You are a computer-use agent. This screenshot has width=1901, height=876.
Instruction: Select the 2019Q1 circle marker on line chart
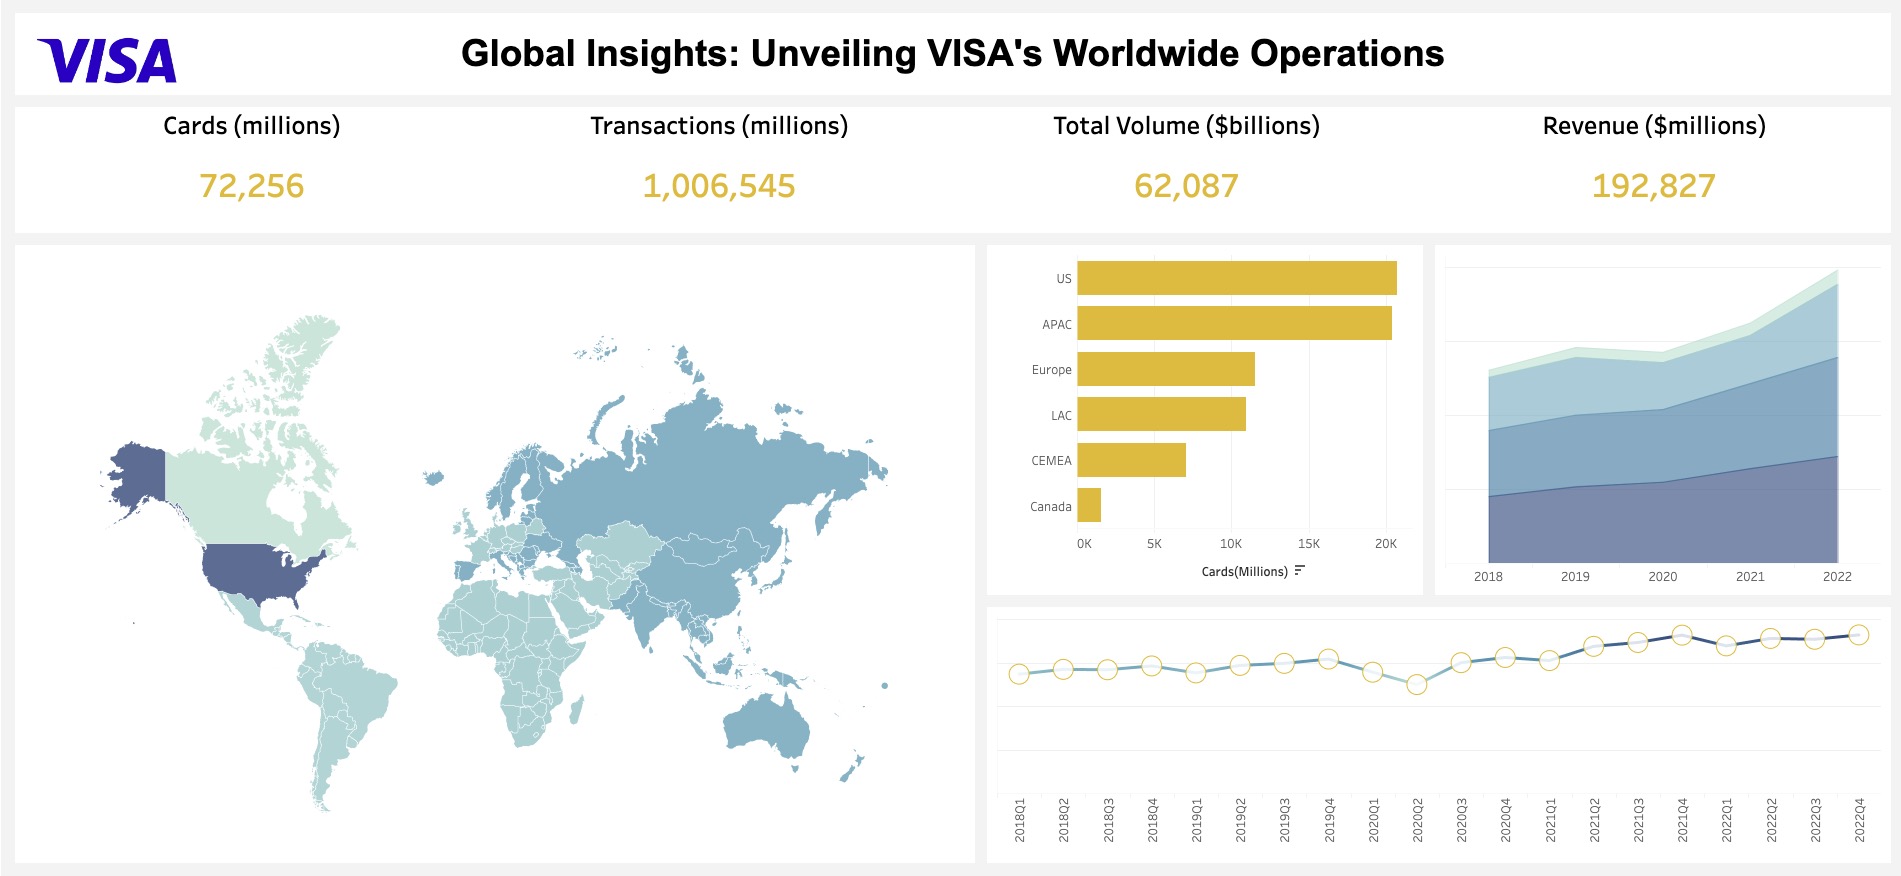(x=1196, y=673)
